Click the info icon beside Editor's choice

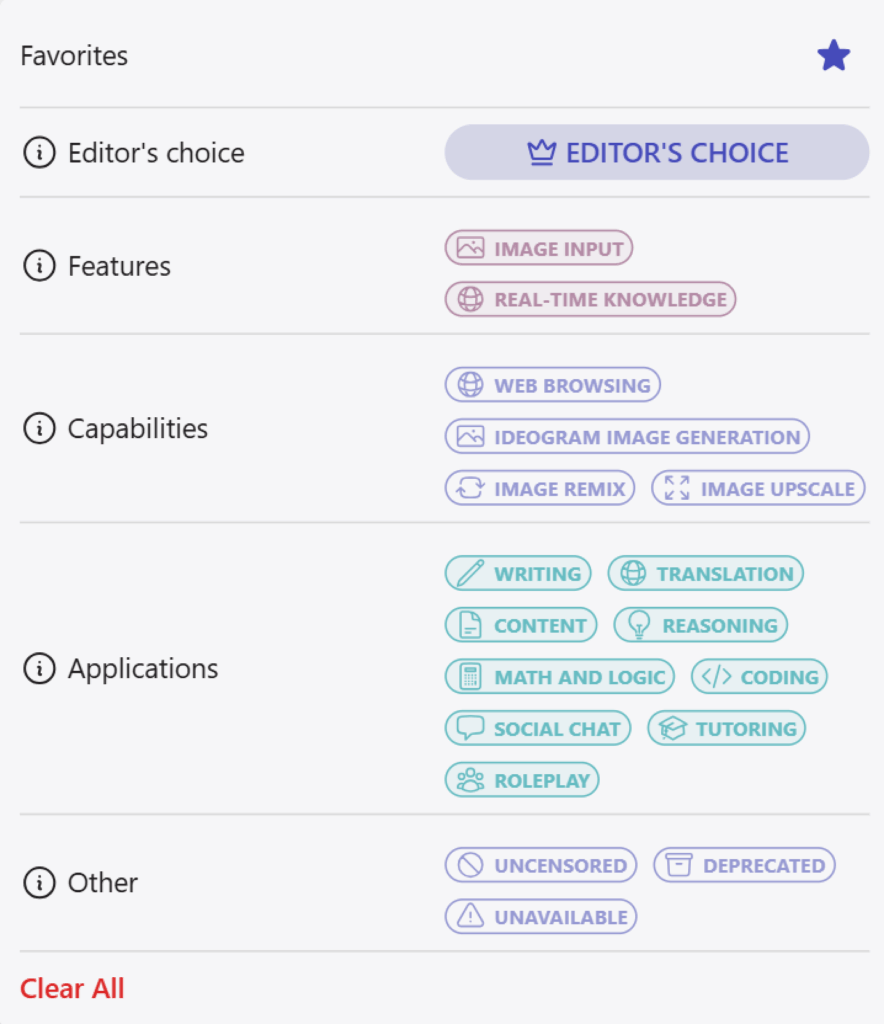point(40,153)
